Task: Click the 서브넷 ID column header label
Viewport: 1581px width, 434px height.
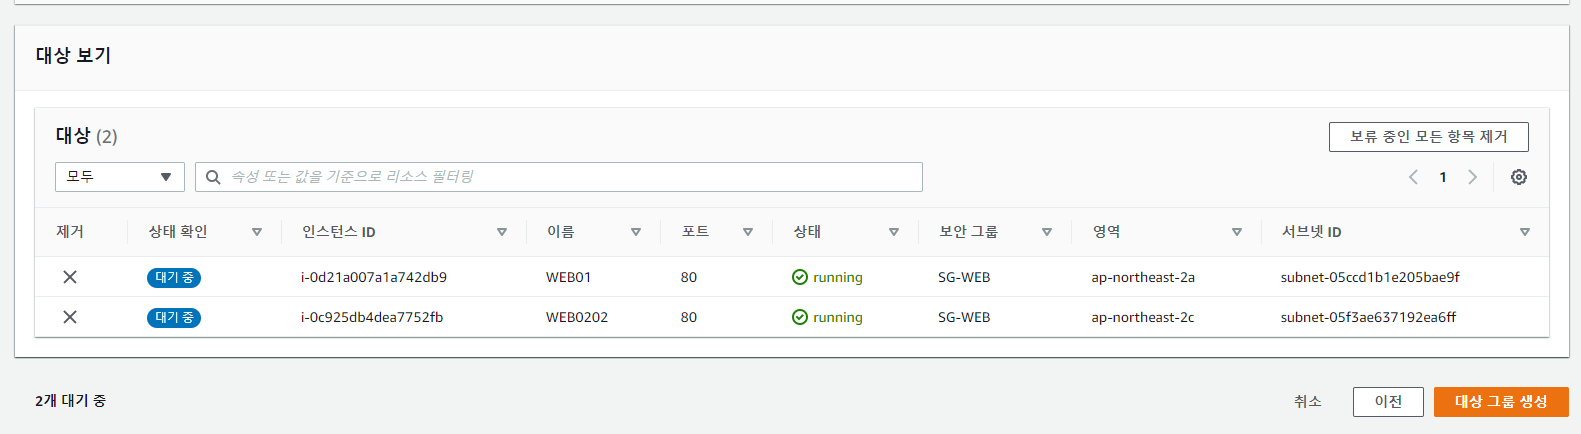Action: click(1312, 232)
